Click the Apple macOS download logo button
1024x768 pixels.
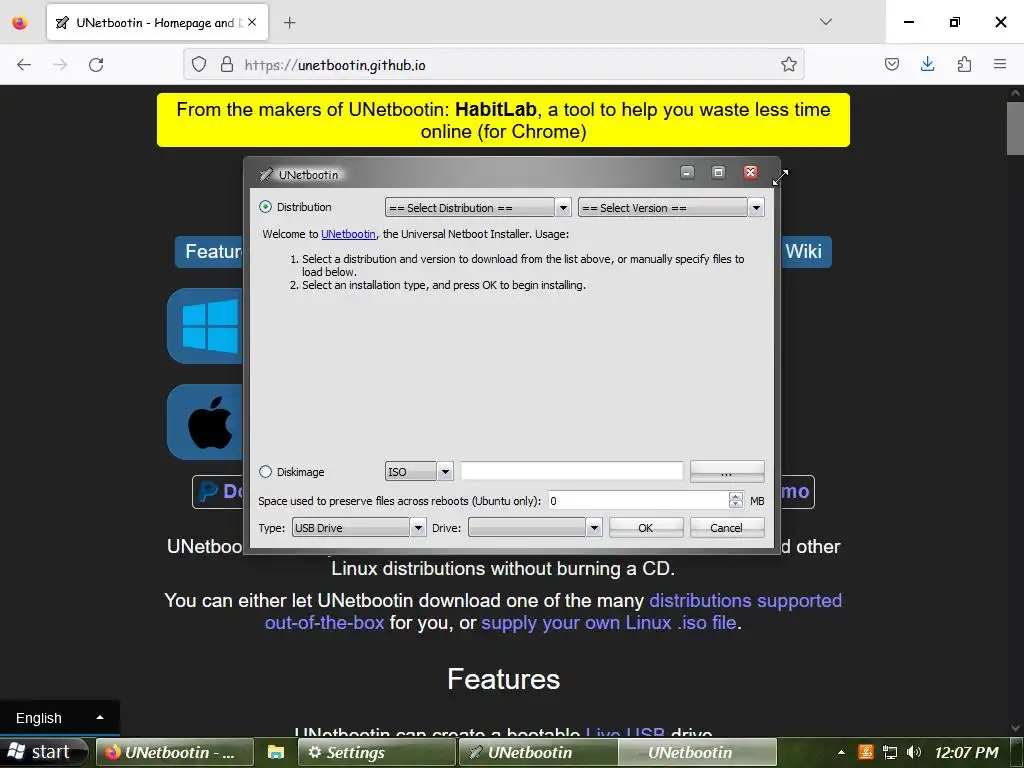205,422
